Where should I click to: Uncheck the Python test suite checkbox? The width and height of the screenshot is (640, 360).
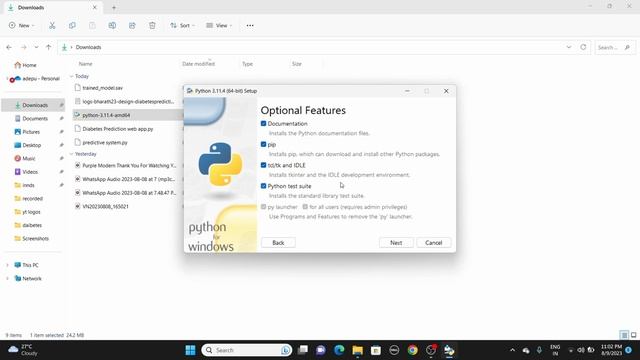coord(263,186)
